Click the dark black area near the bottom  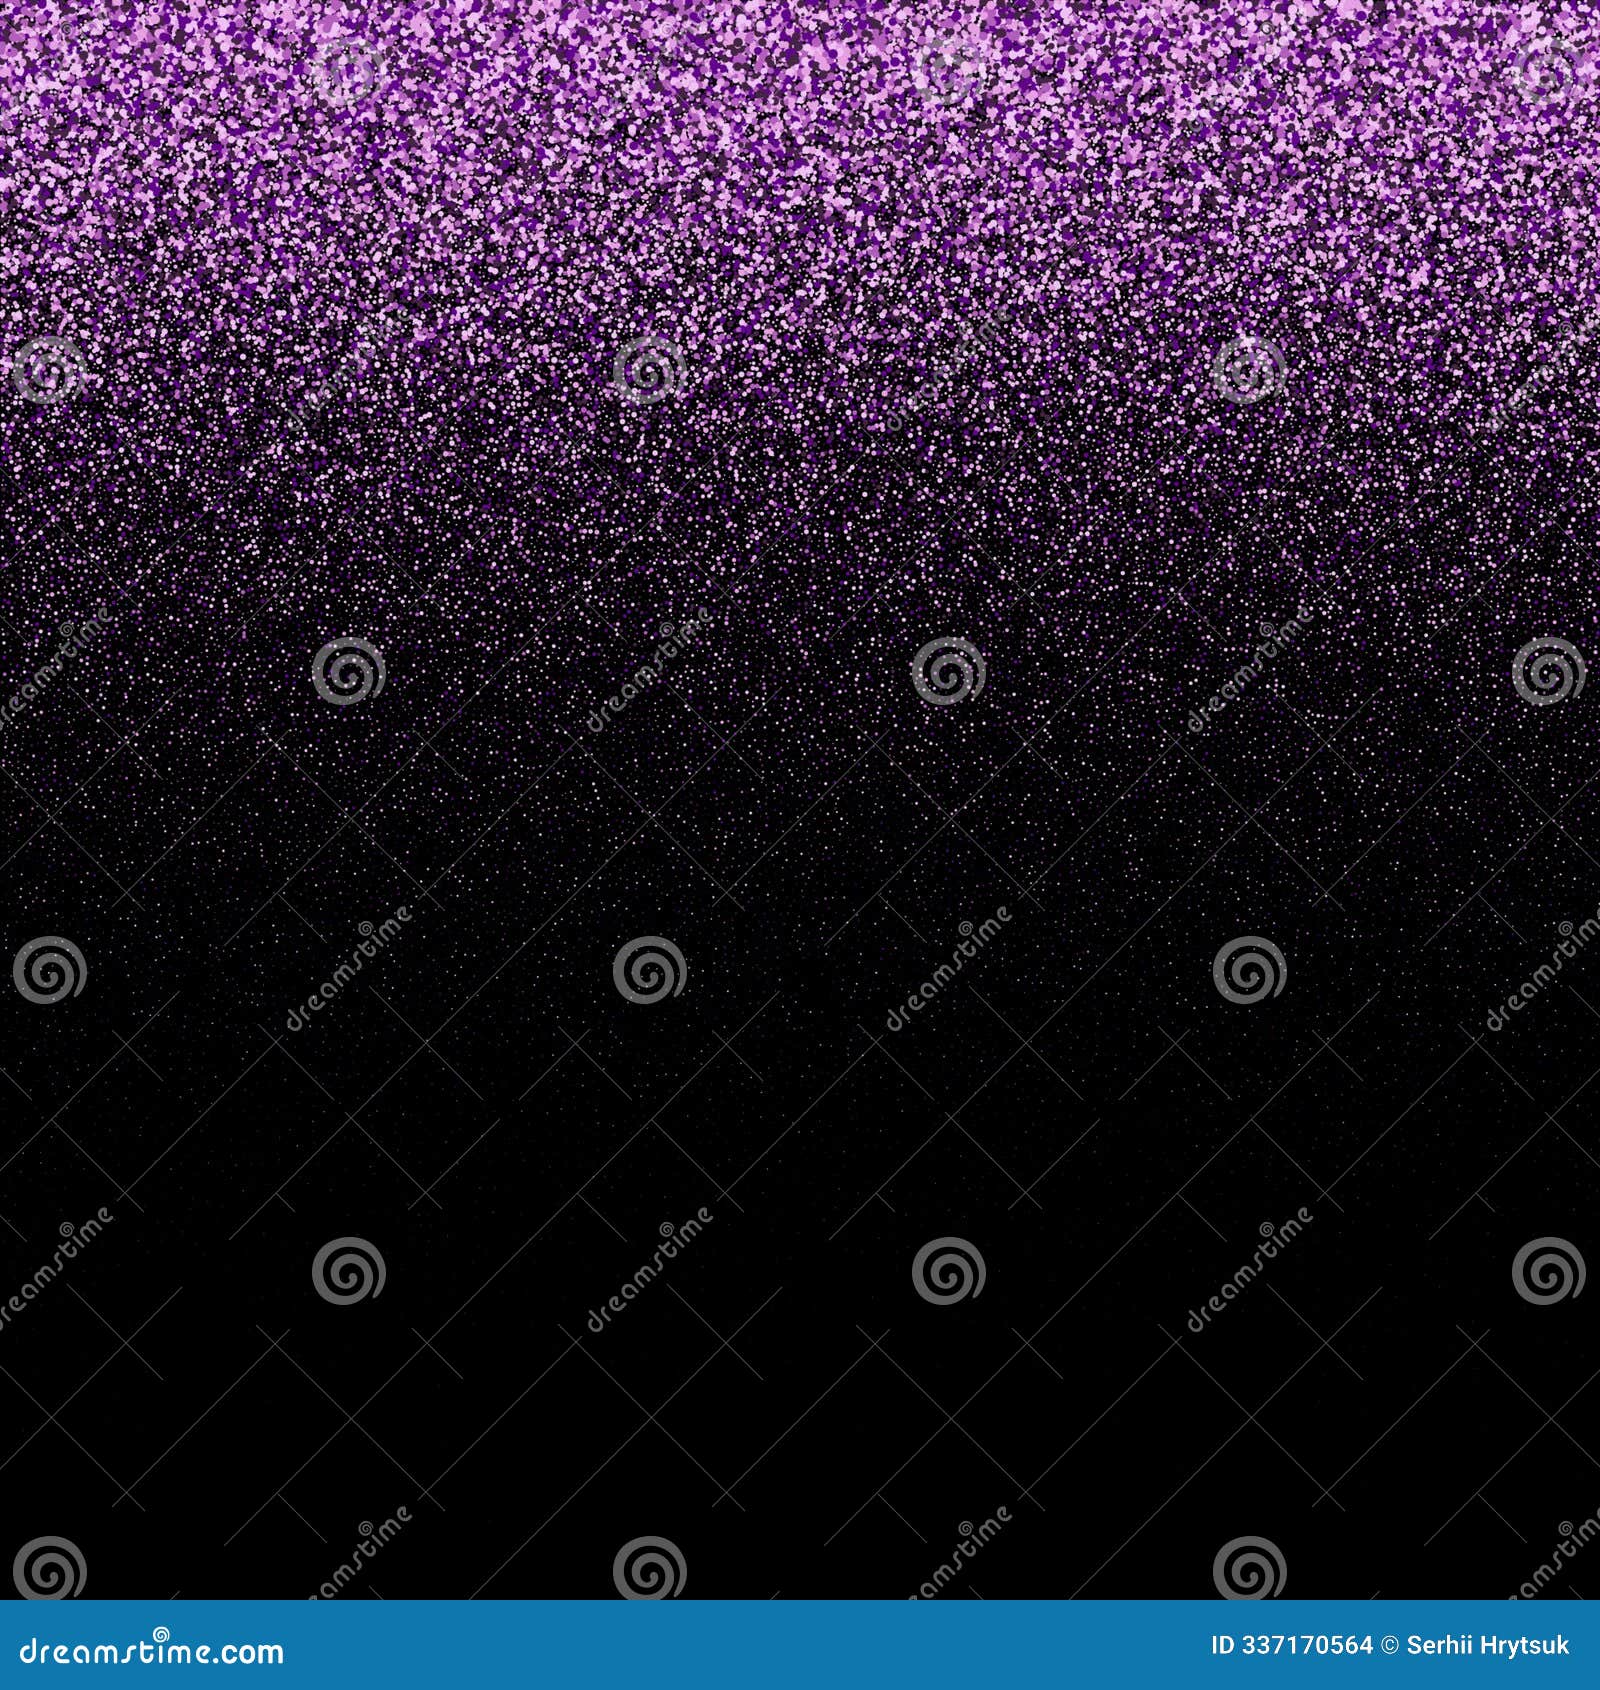point(800,1450)
